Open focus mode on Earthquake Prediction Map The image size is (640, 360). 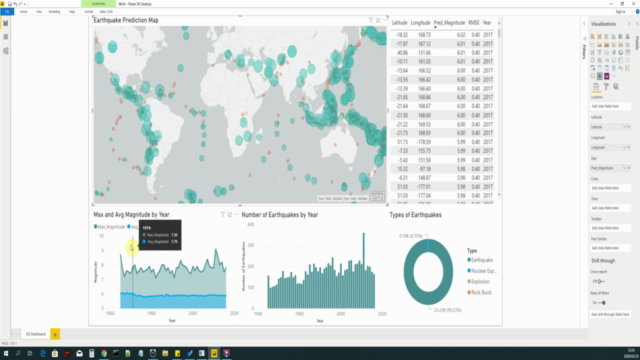pyautogui.click(x=378, y=20)
